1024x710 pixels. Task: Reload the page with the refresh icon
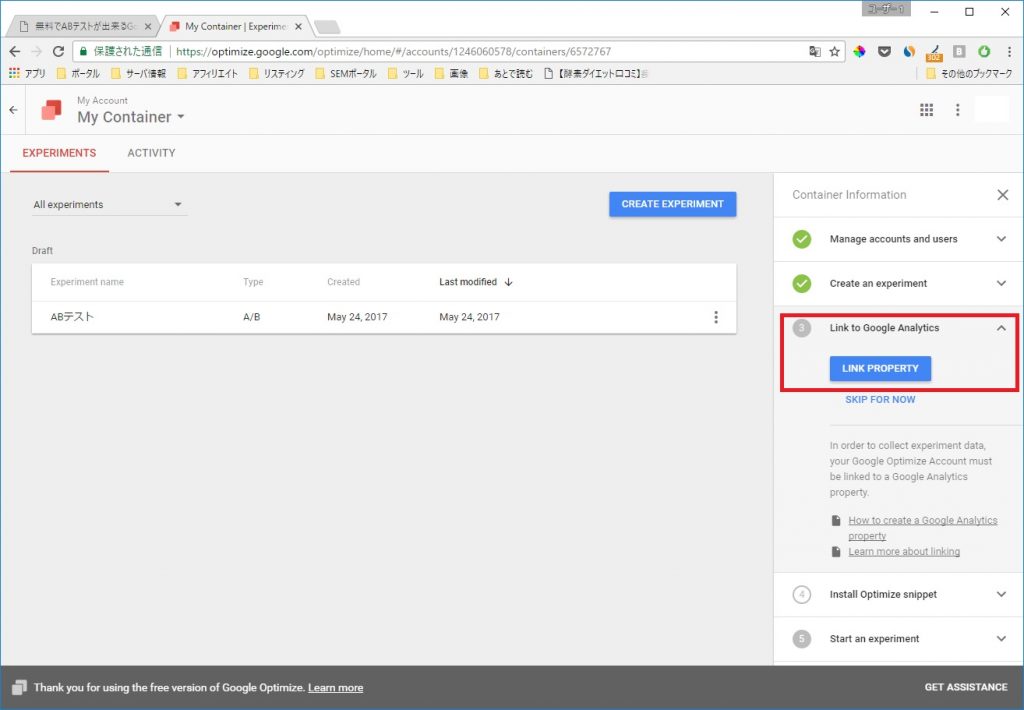[x=58, y=51]
